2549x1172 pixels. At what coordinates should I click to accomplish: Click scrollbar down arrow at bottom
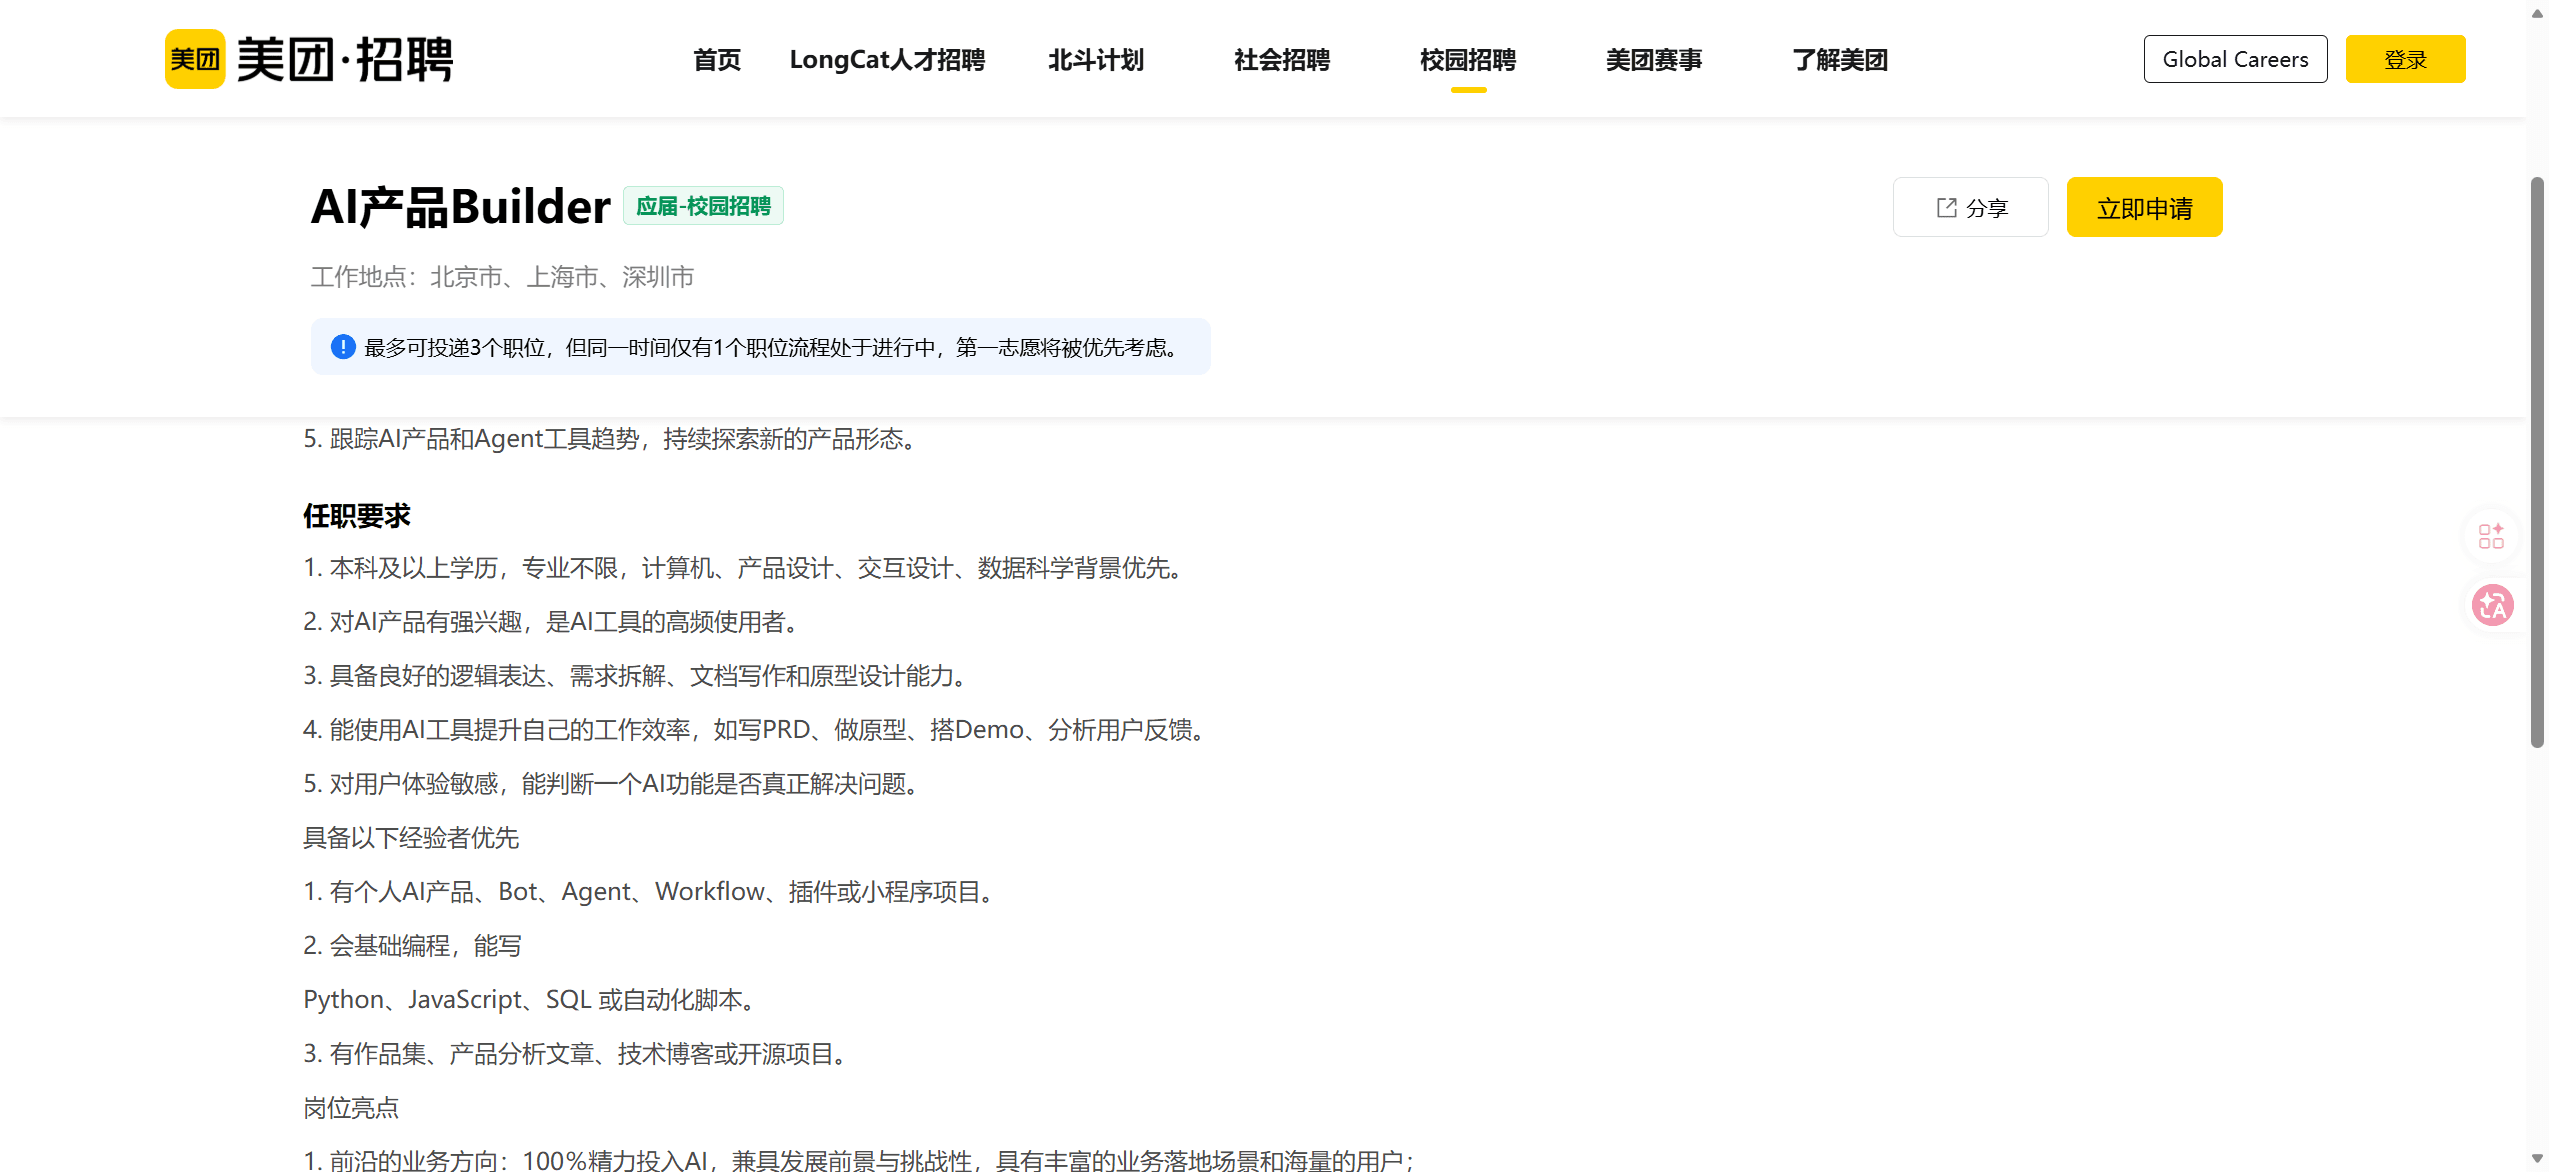[2537, 1159]
